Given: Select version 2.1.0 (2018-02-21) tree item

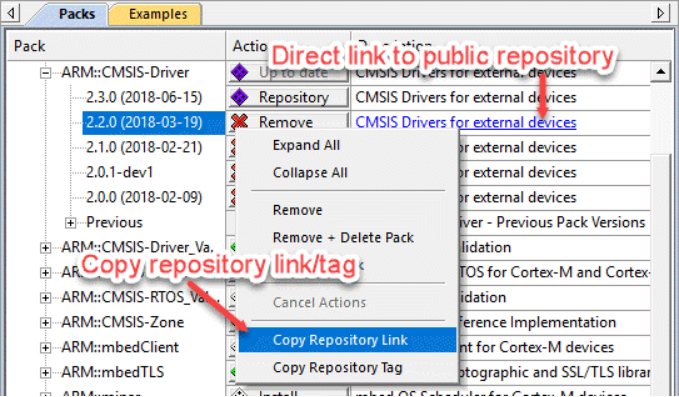Looking at the screenshot, I should [x=144, y=147].
